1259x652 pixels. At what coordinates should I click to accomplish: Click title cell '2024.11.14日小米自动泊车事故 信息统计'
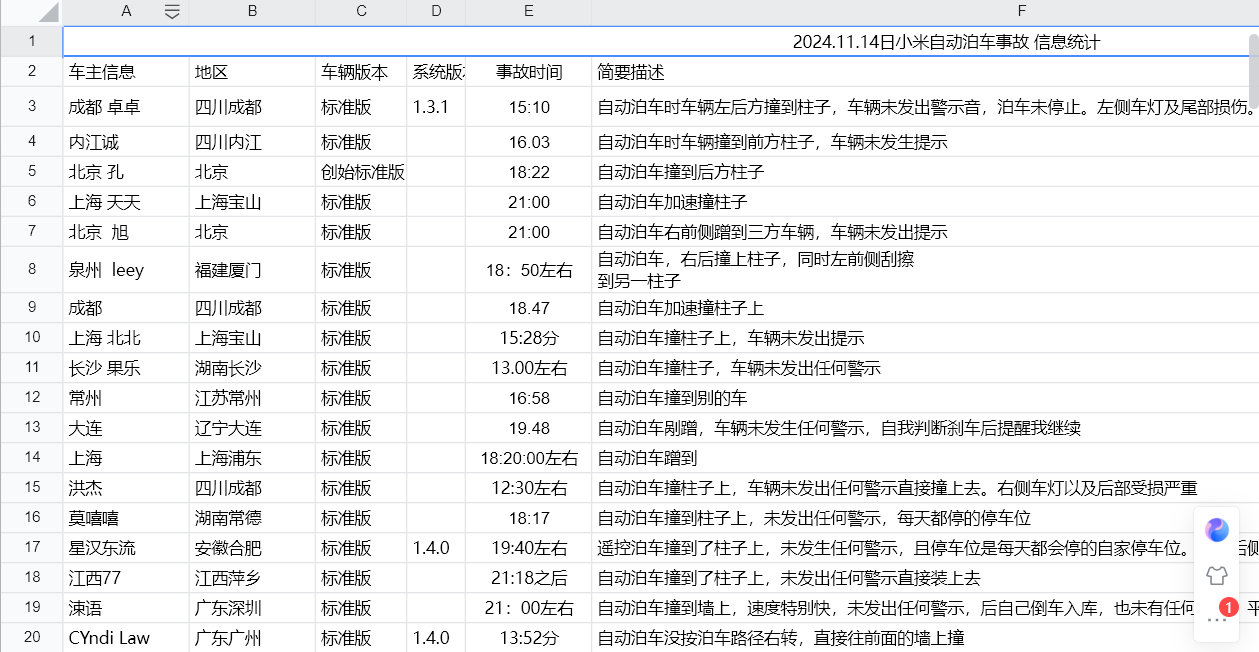point(946,42)
